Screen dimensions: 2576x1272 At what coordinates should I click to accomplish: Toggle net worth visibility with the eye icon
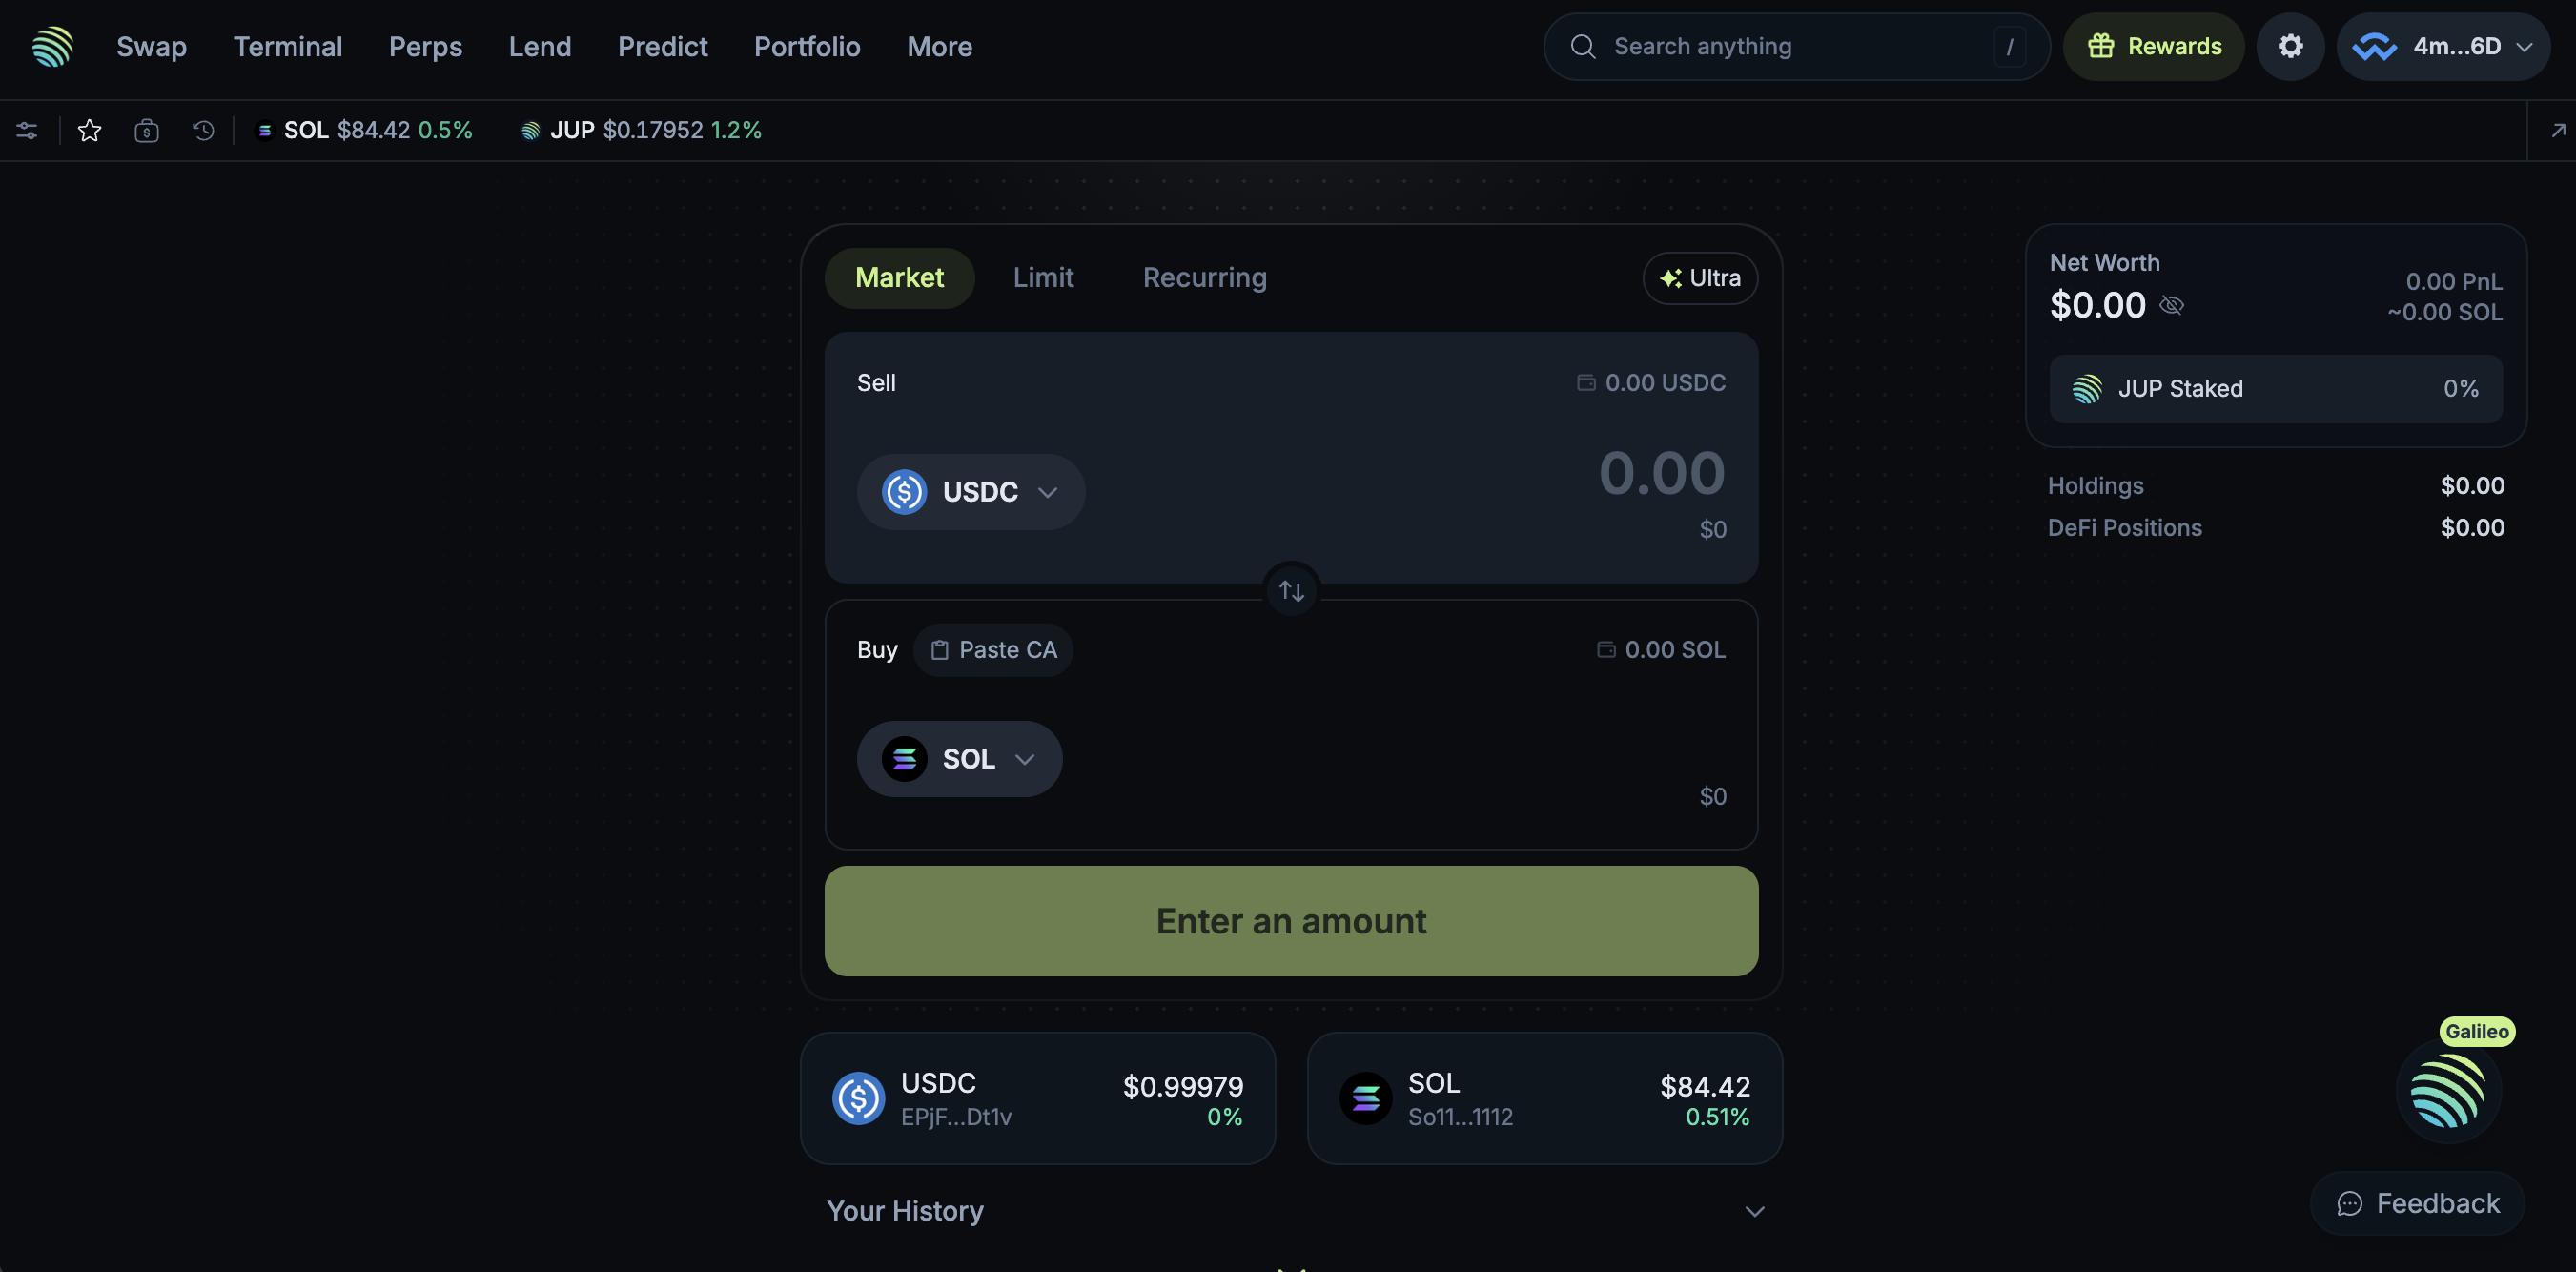click(2171, 305)
